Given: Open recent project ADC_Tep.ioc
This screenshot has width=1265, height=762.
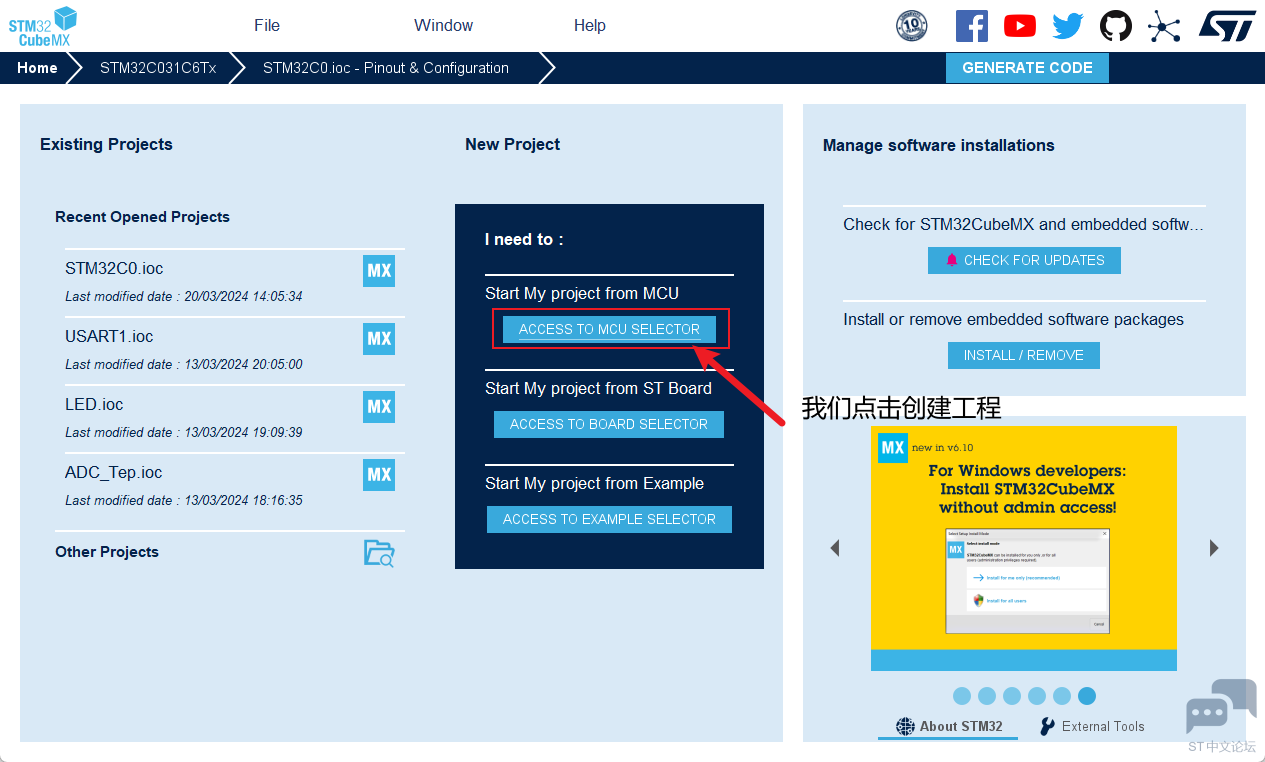Looking at the screenshot, I should pos(113,473).
